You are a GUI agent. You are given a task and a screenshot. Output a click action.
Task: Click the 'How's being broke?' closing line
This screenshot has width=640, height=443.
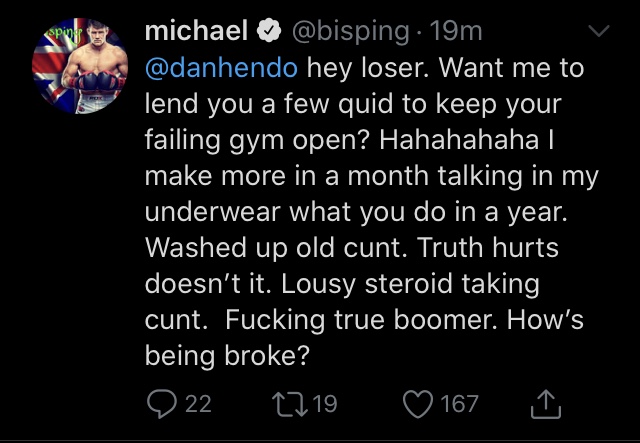[364, 338]
